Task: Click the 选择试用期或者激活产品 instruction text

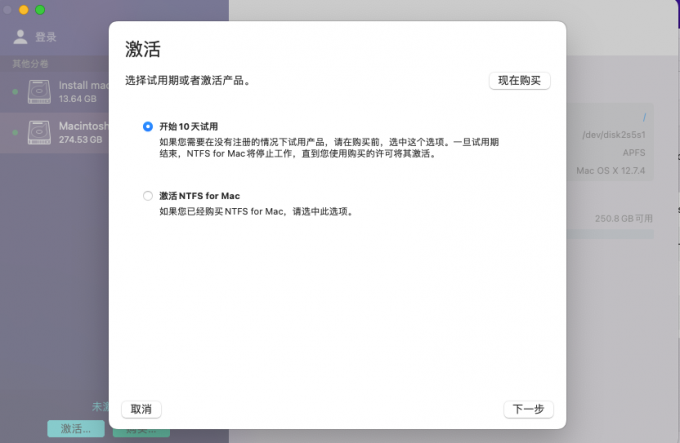Action: [188, 81]
